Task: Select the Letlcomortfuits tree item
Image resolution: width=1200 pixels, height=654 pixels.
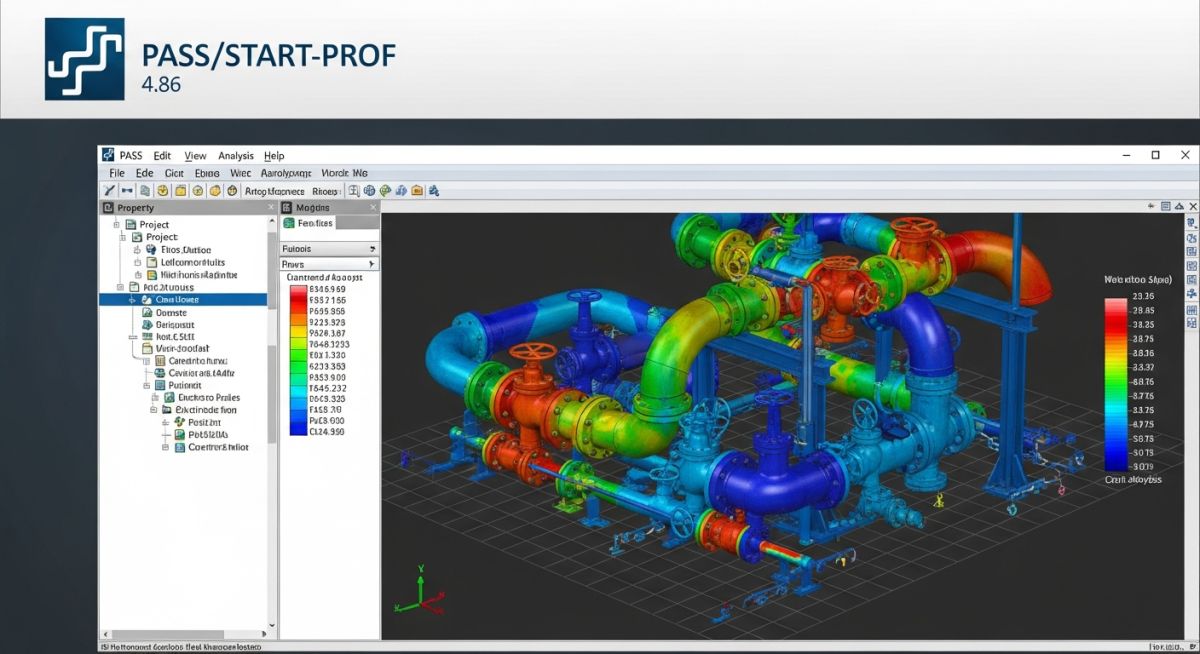Action: 193,262
